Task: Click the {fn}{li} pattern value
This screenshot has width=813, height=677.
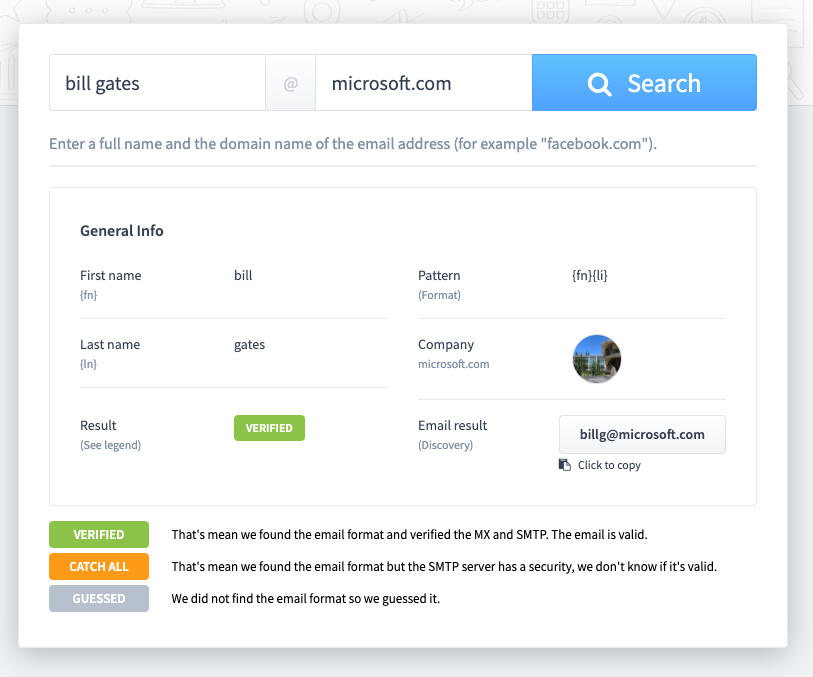Action: (x=585, y=275)
